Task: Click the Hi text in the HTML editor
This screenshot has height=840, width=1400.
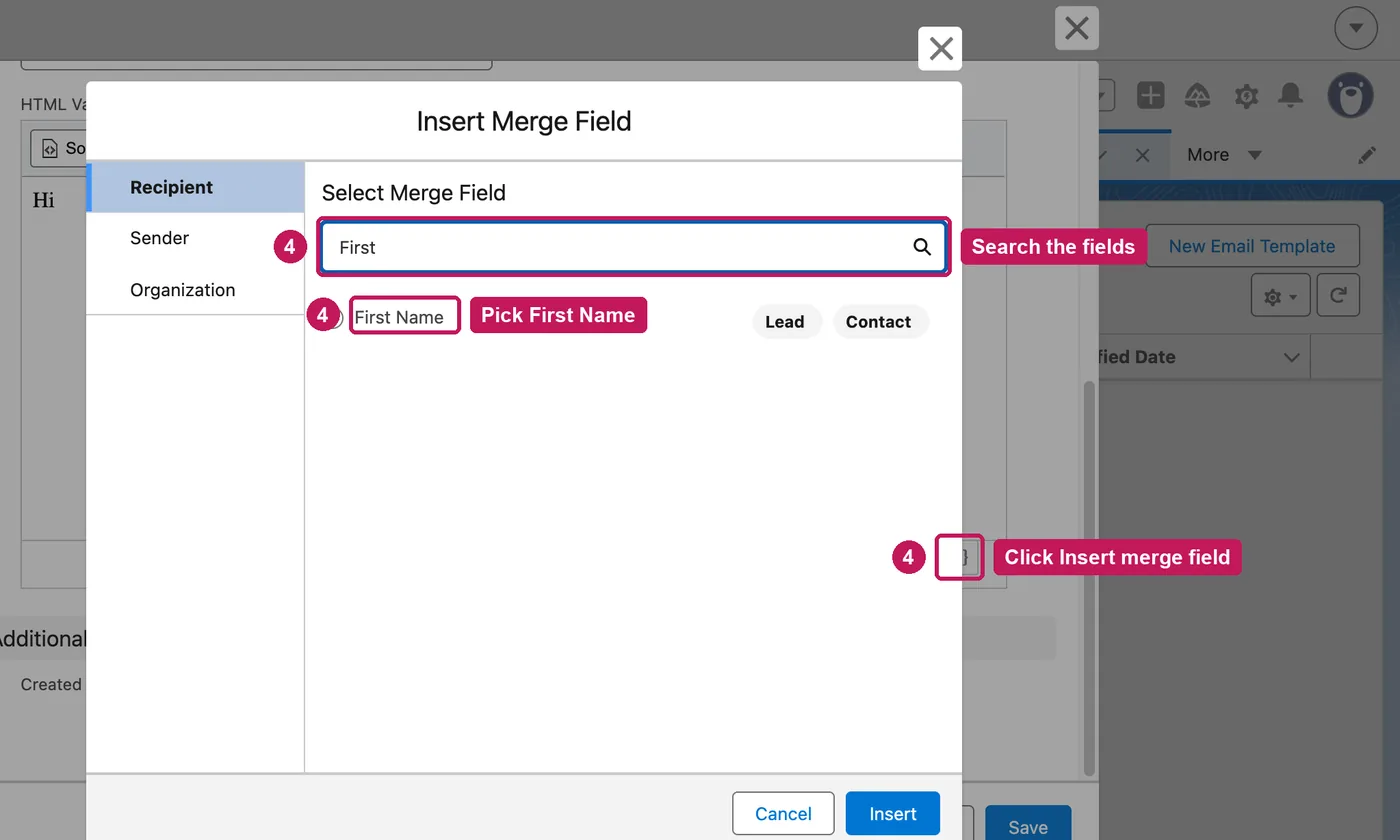Action: 44,200
